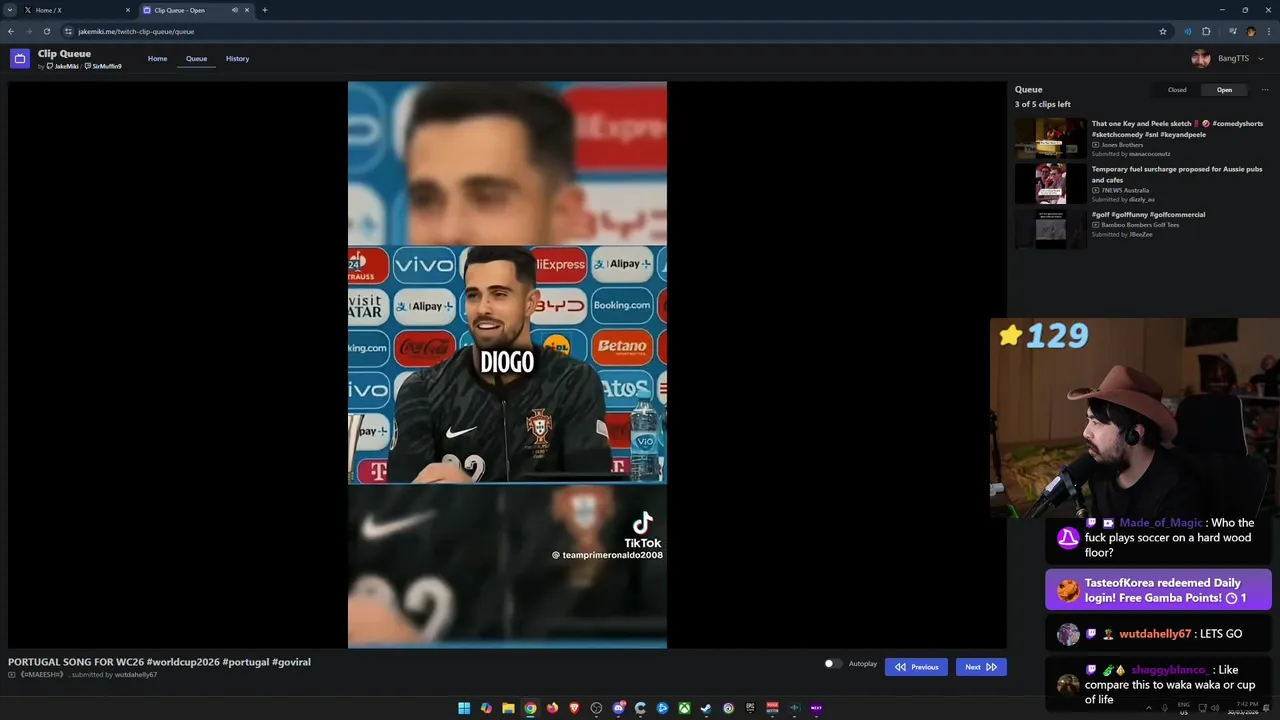Screen dimensions: 1280x720
Task: Close the Home / X browser tab
Action: (x=128, y=10)
